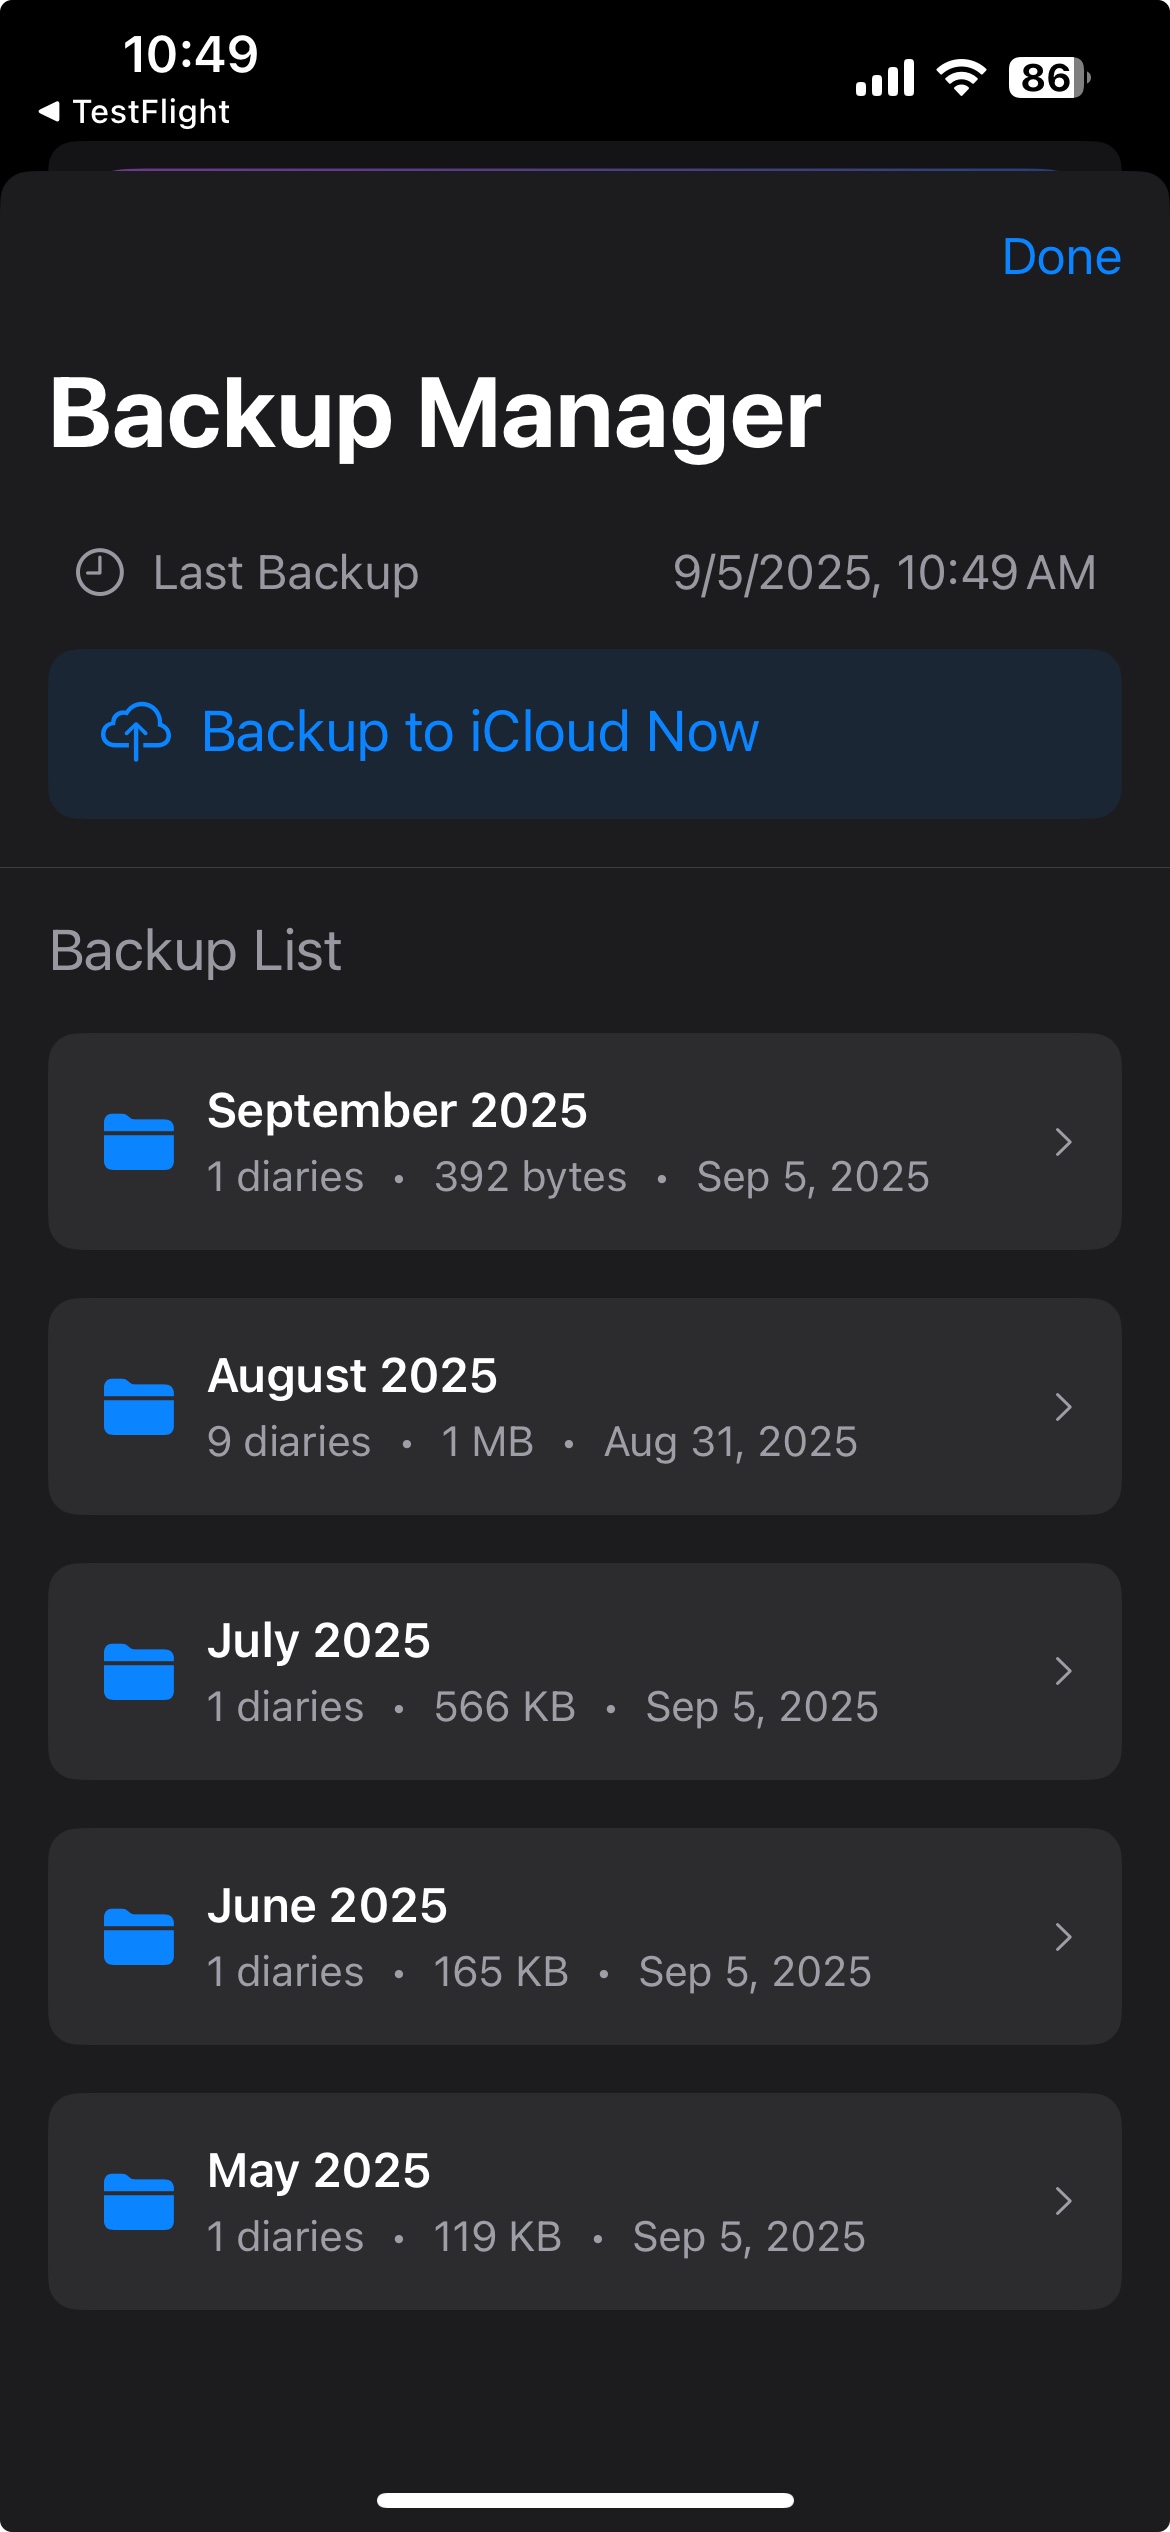
Task: Tap the Last Backup timestamp
Action: 884,573
